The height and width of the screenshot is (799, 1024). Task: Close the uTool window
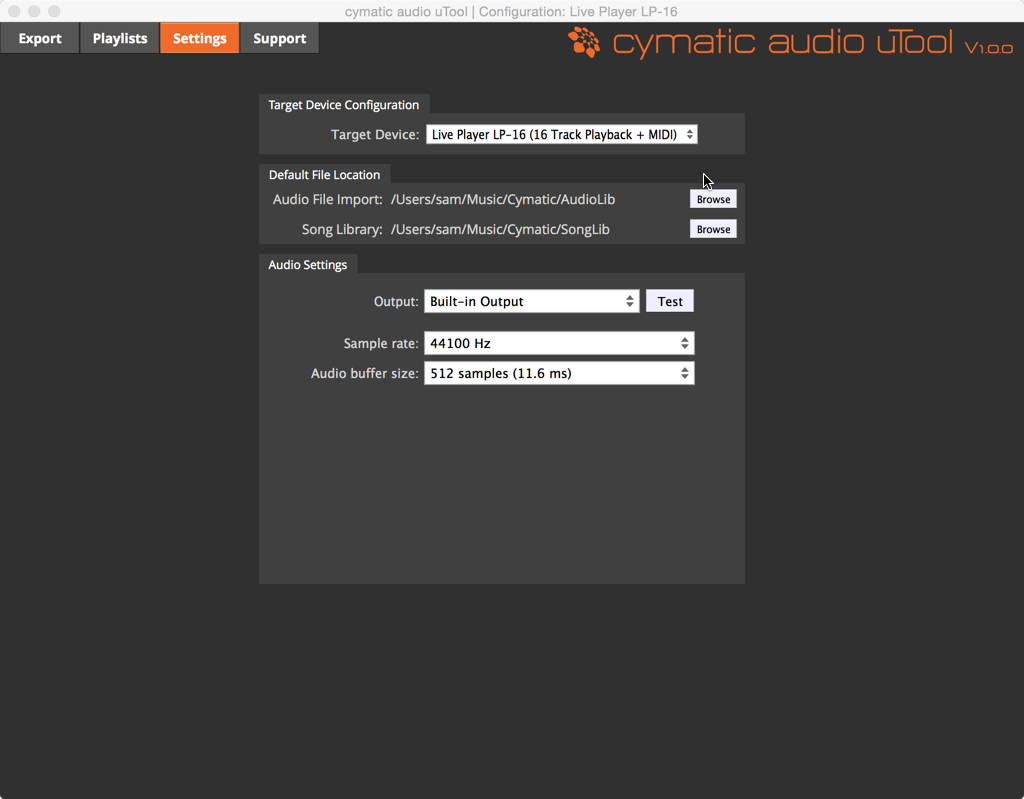[14, 11]
